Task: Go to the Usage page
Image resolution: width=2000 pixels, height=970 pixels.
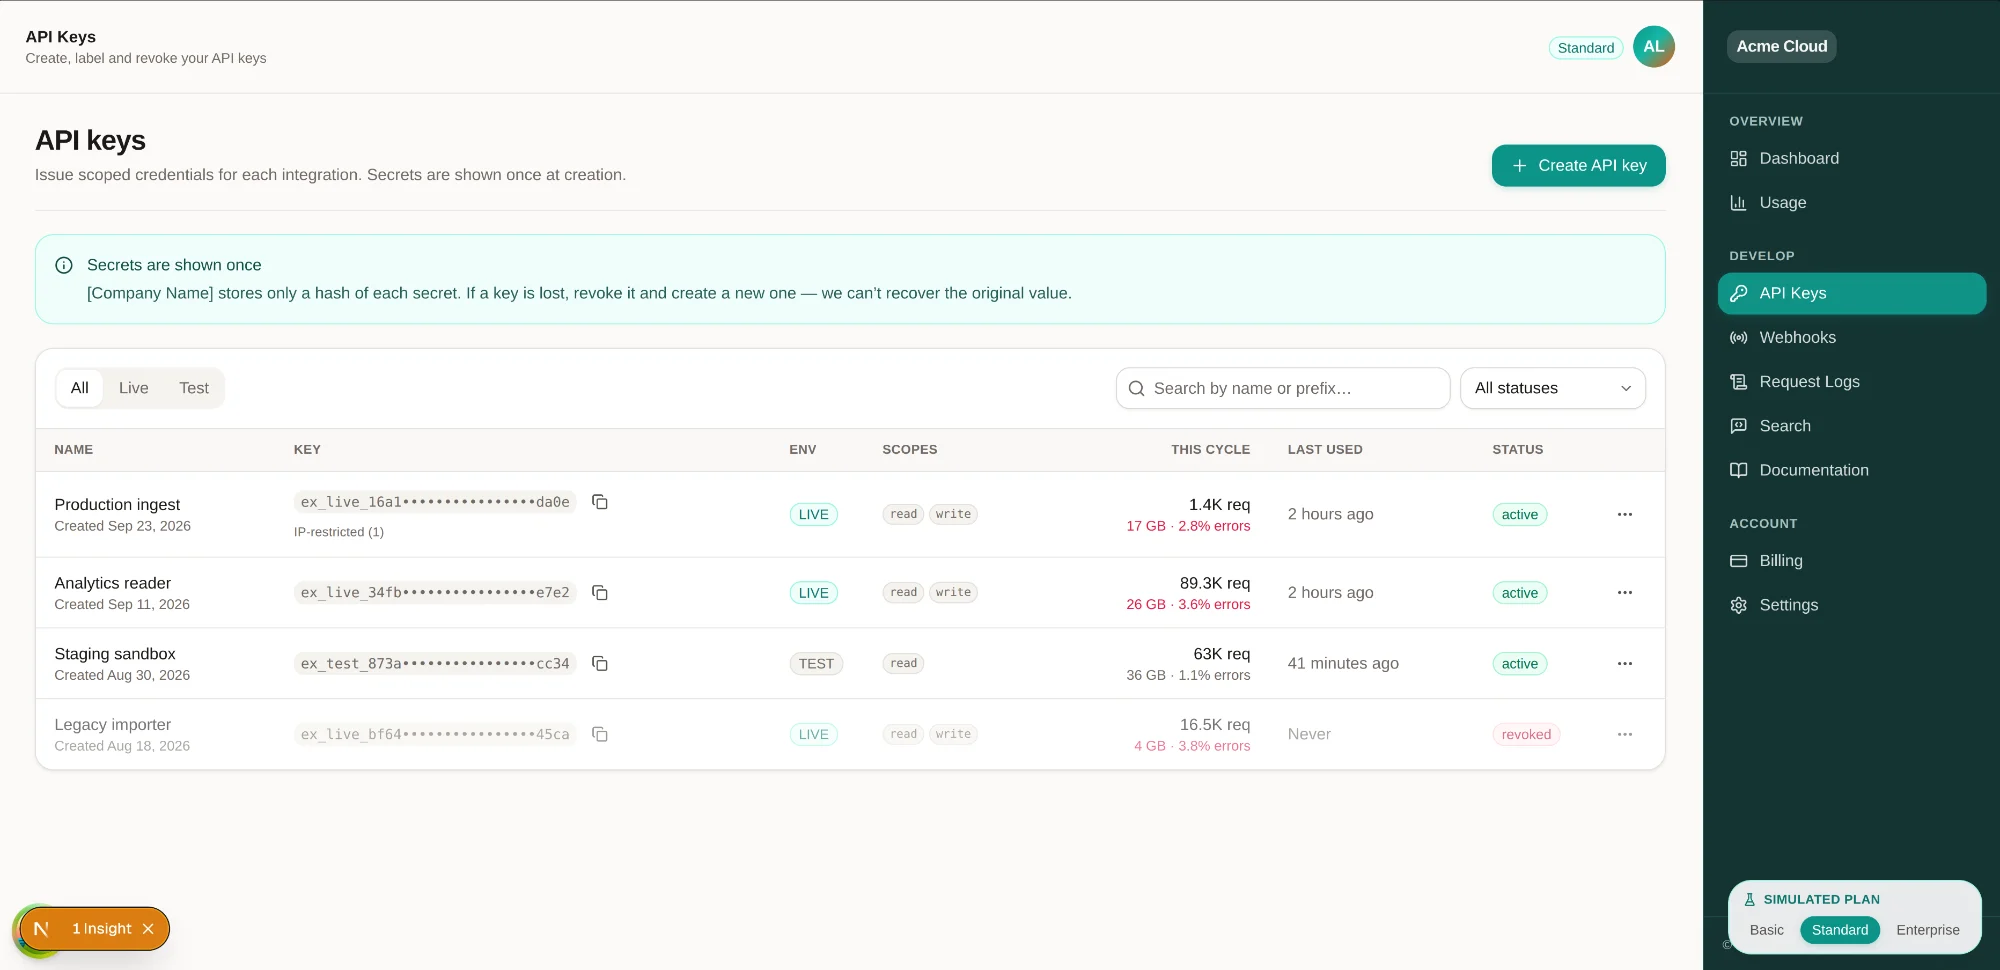Action: click(1851, 203)
